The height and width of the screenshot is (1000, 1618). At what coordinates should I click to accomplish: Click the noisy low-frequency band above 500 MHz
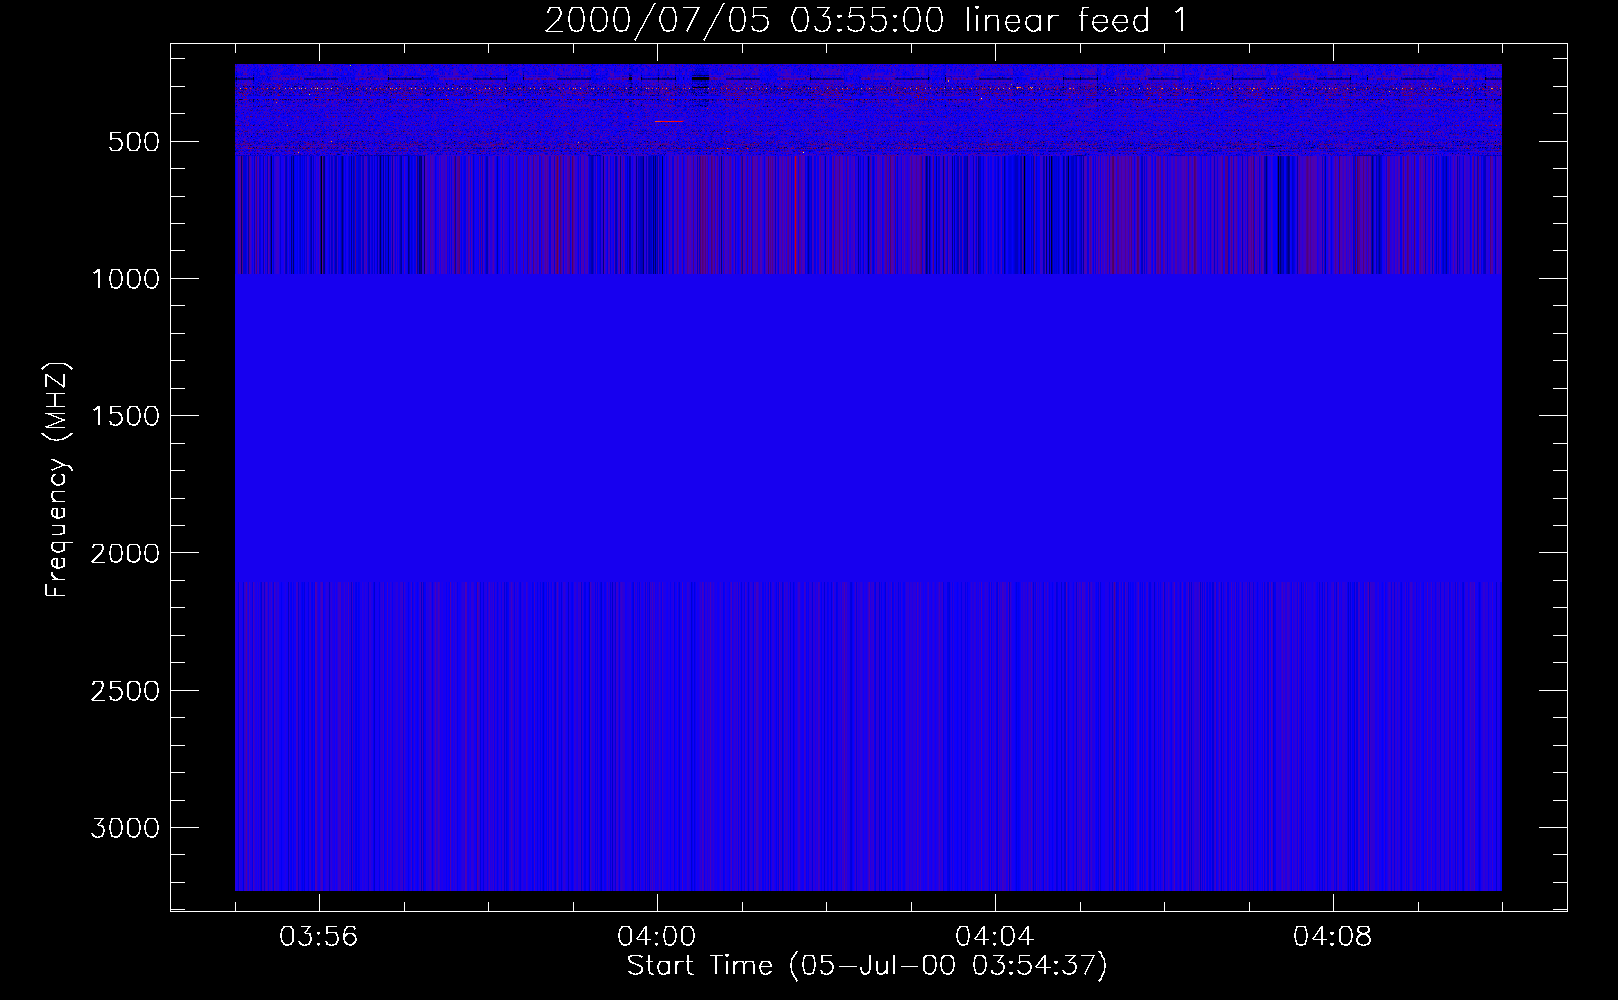[868, 109]
